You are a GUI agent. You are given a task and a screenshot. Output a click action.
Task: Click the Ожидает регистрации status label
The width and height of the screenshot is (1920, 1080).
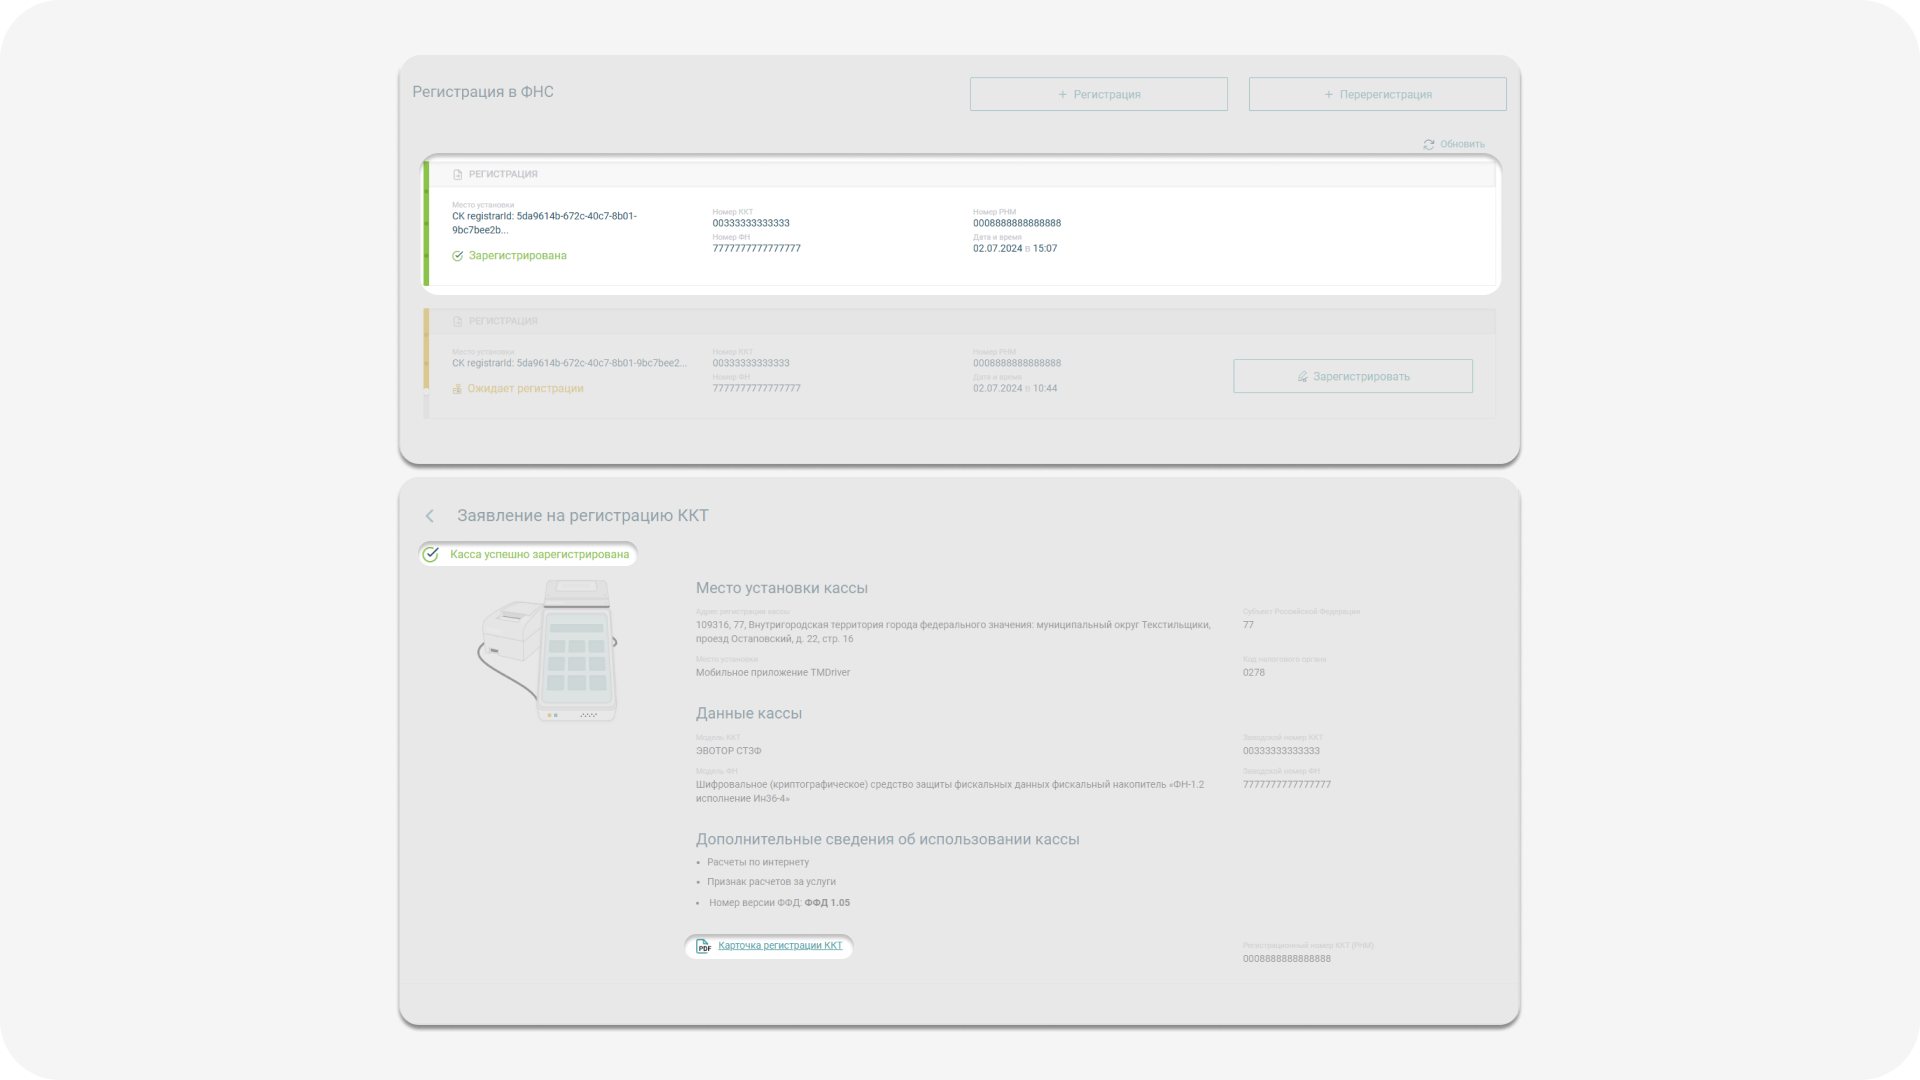tap(525, 389)
